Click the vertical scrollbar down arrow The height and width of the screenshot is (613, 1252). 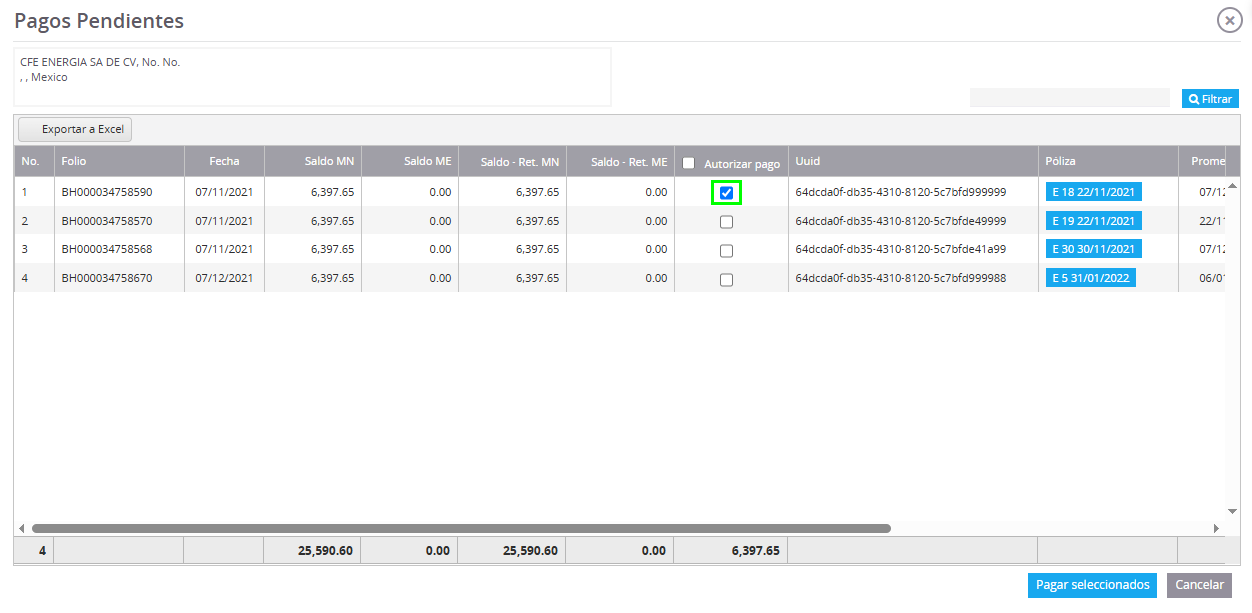tap(1232, 512)
